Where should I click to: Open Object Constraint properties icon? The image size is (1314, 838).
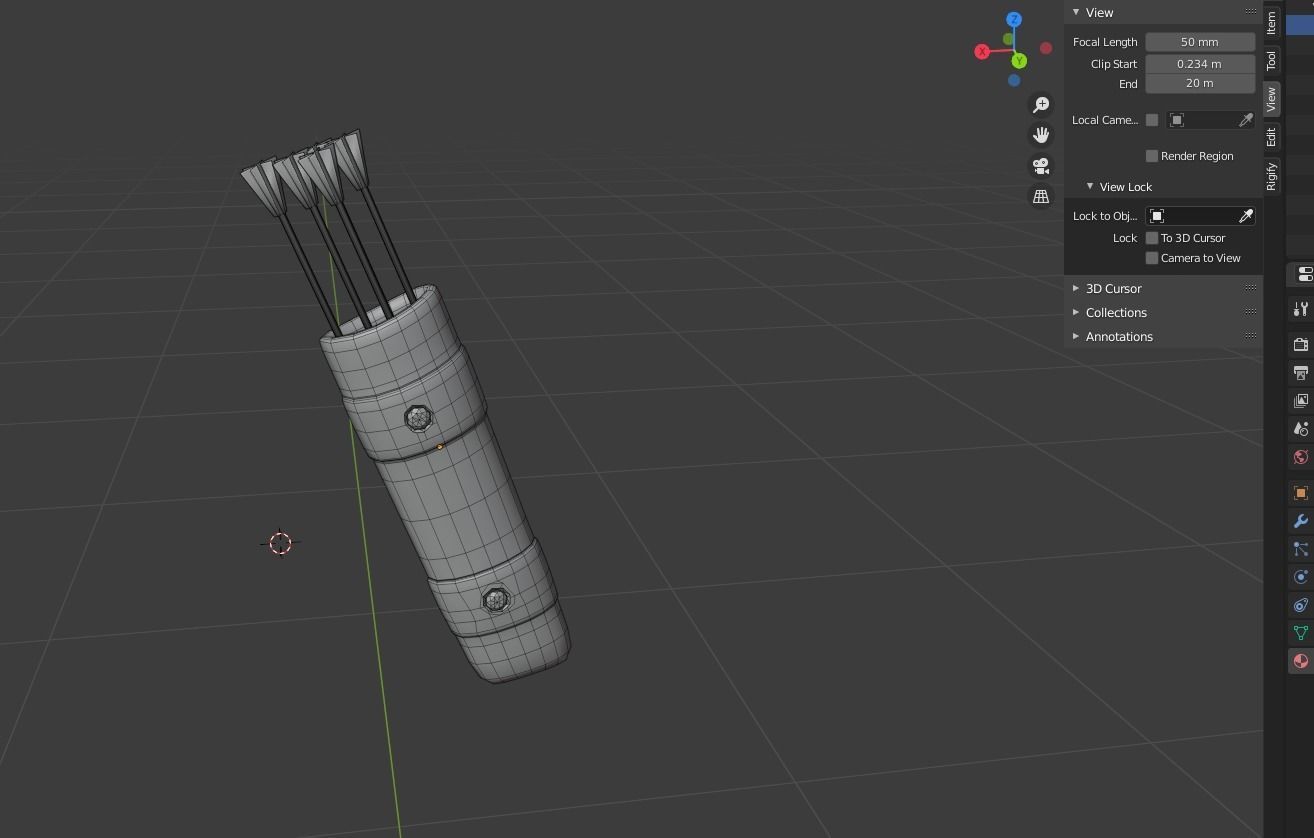[1300, 605]
